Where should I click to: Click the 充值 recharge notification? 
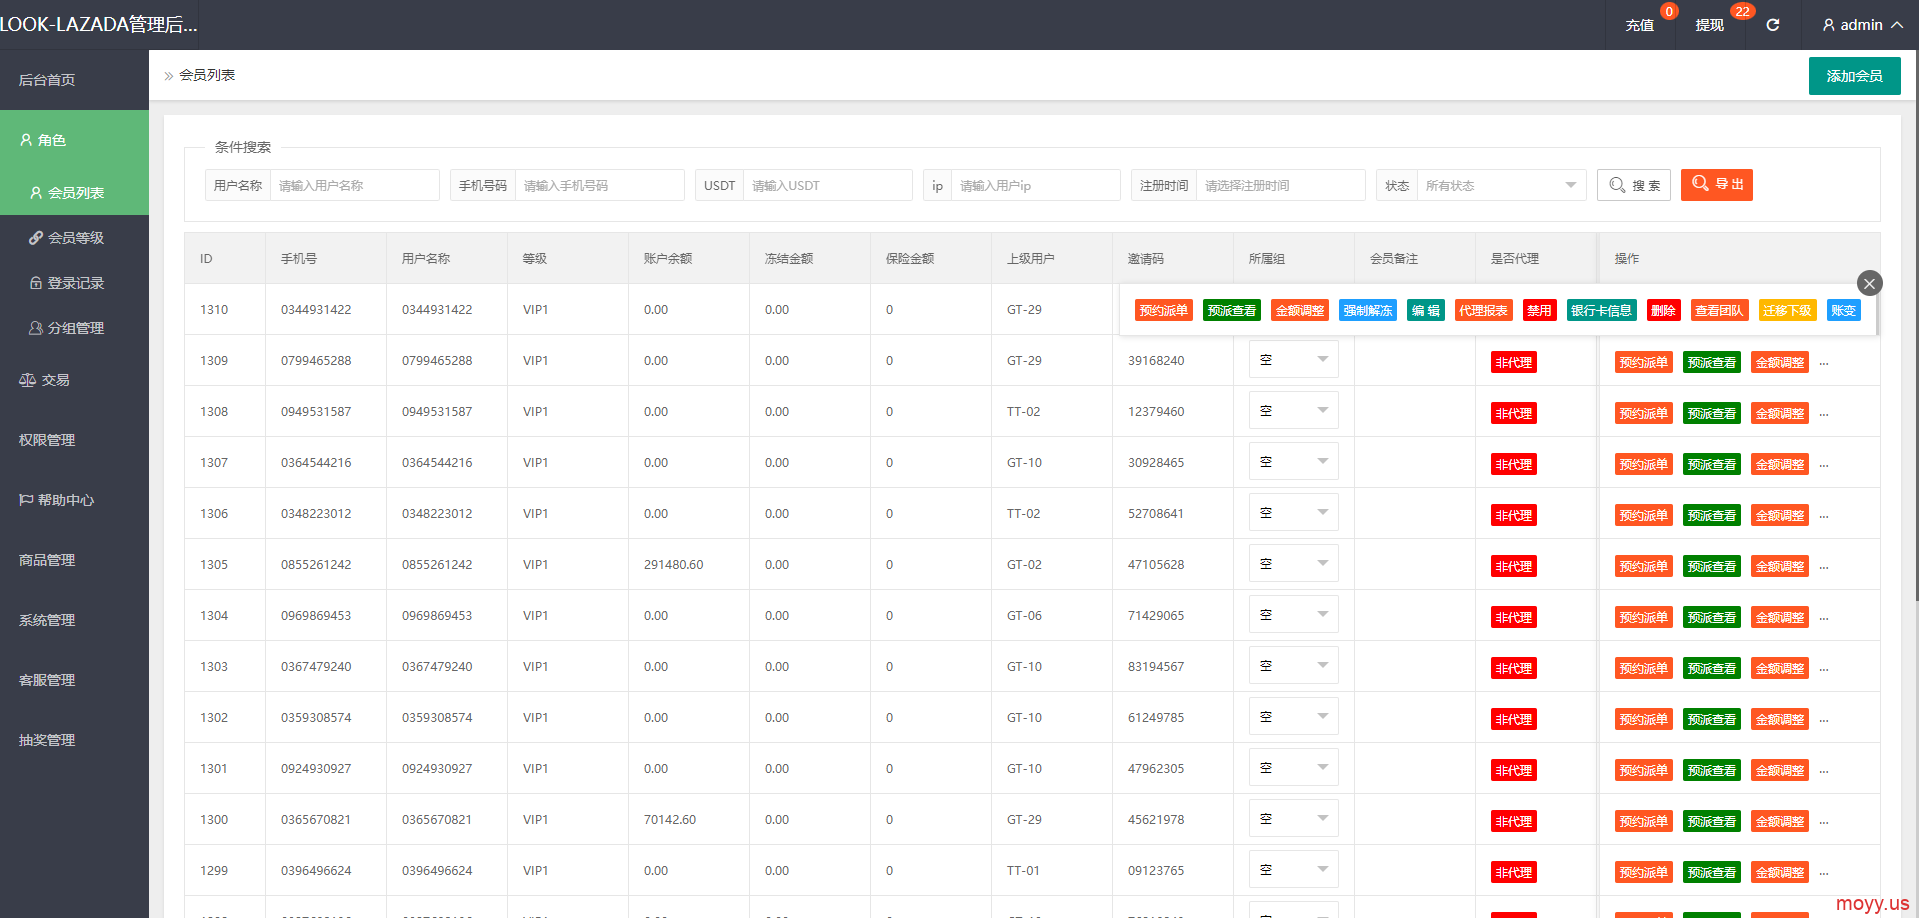(x=1640, y=25)
